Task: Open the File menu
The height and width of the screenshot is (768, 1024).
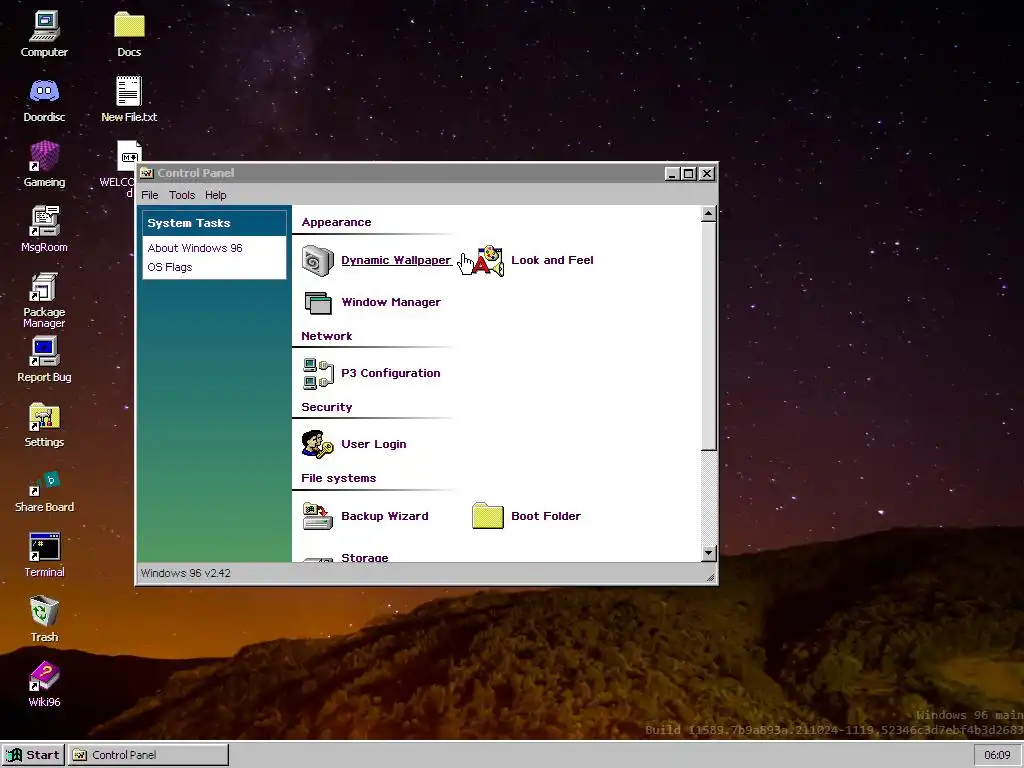Action: pos(150,195)
